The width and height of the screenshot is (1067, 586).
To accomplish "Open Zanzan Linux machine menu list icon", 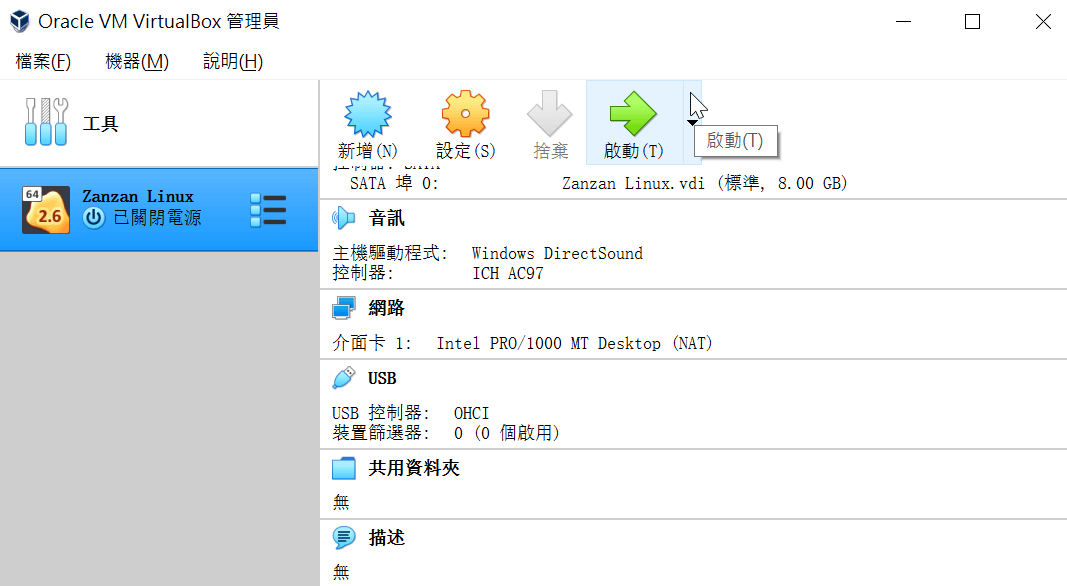I will click(268, 210).
